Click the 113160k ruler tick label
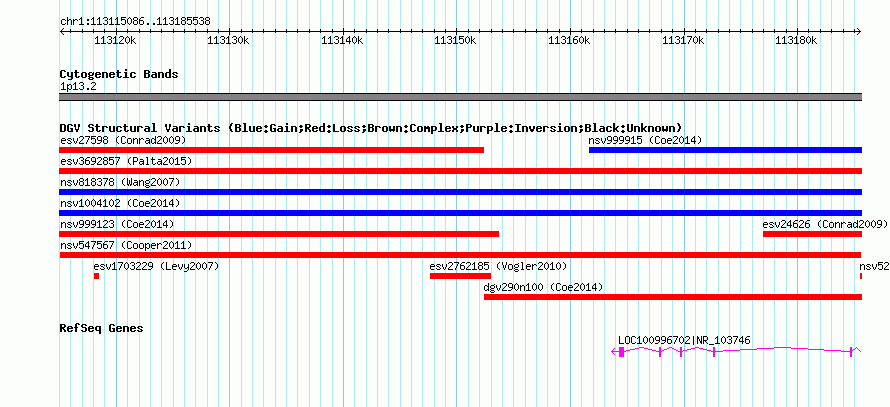Screen dimensions: 890x407 coord(570,40)
